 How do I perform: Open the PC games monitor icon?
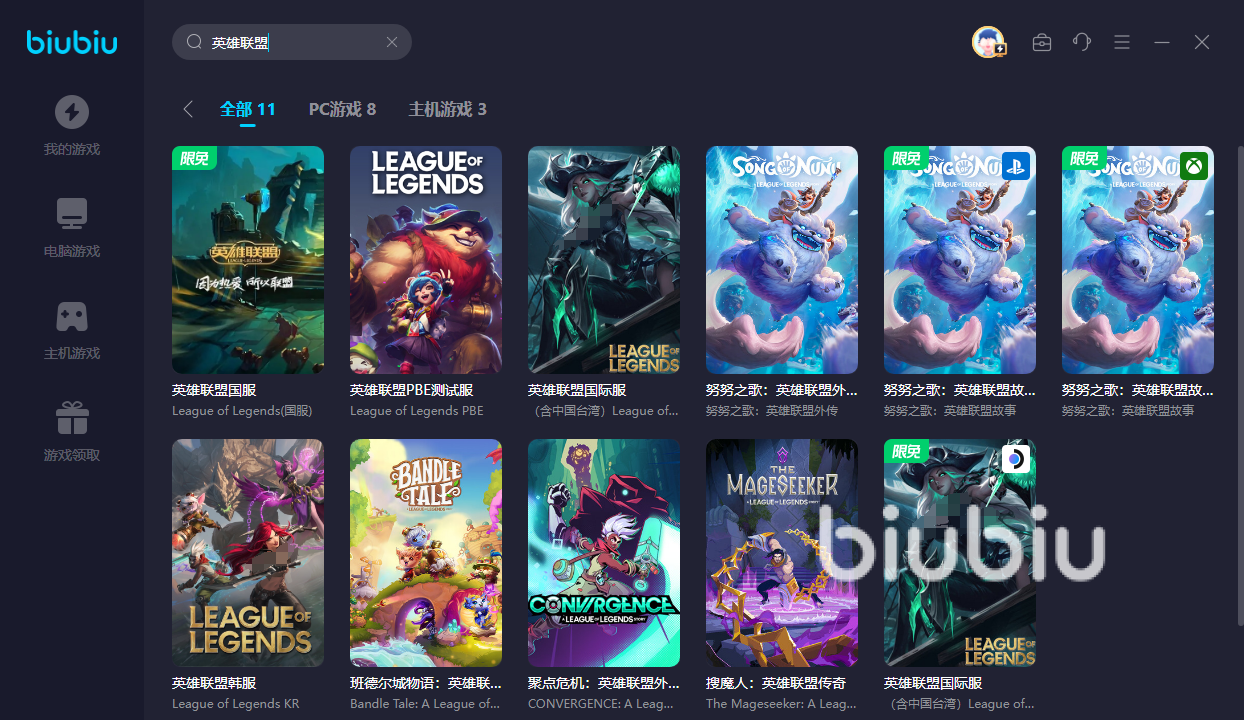point(71,213)
